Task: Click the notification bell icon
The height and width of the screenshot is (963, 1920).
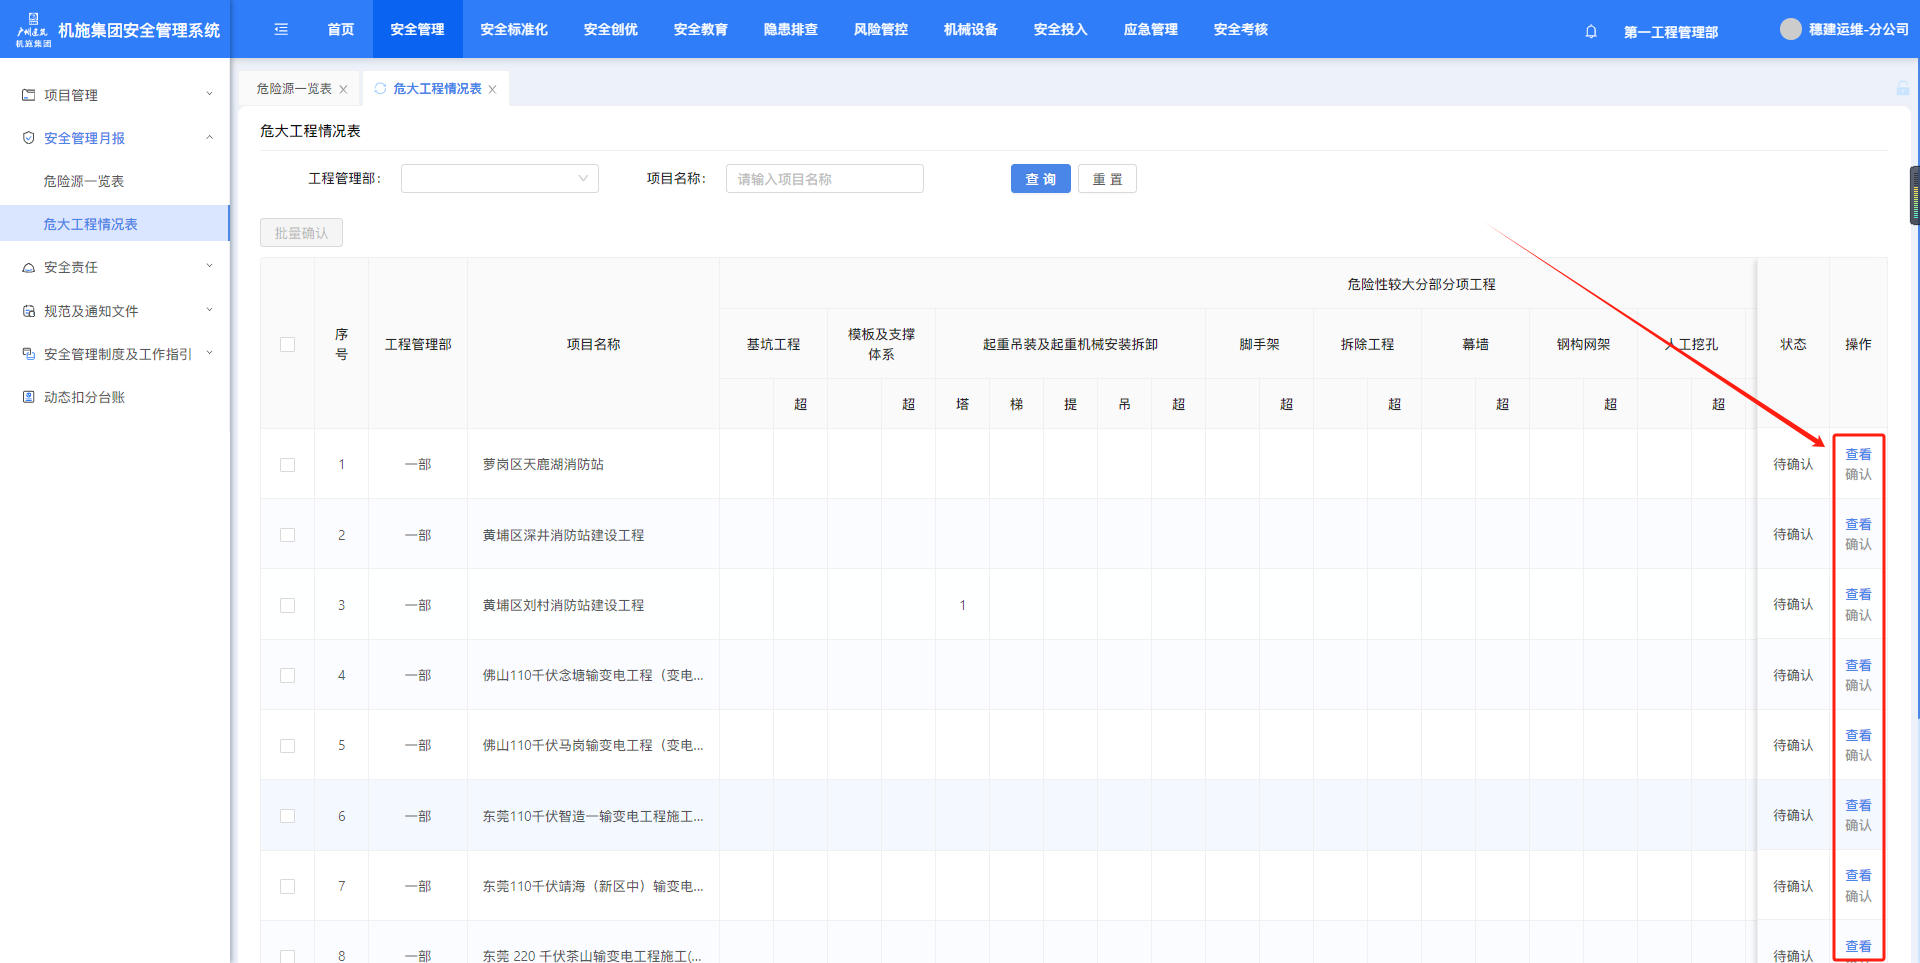Action: point(1591,31)
